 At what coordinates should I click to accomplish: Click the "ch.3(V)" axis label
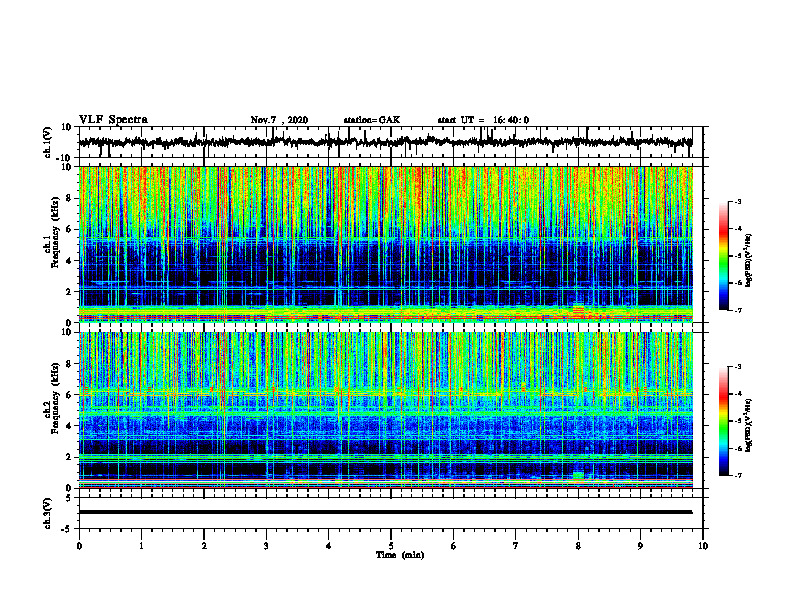(x=47, y=514)
